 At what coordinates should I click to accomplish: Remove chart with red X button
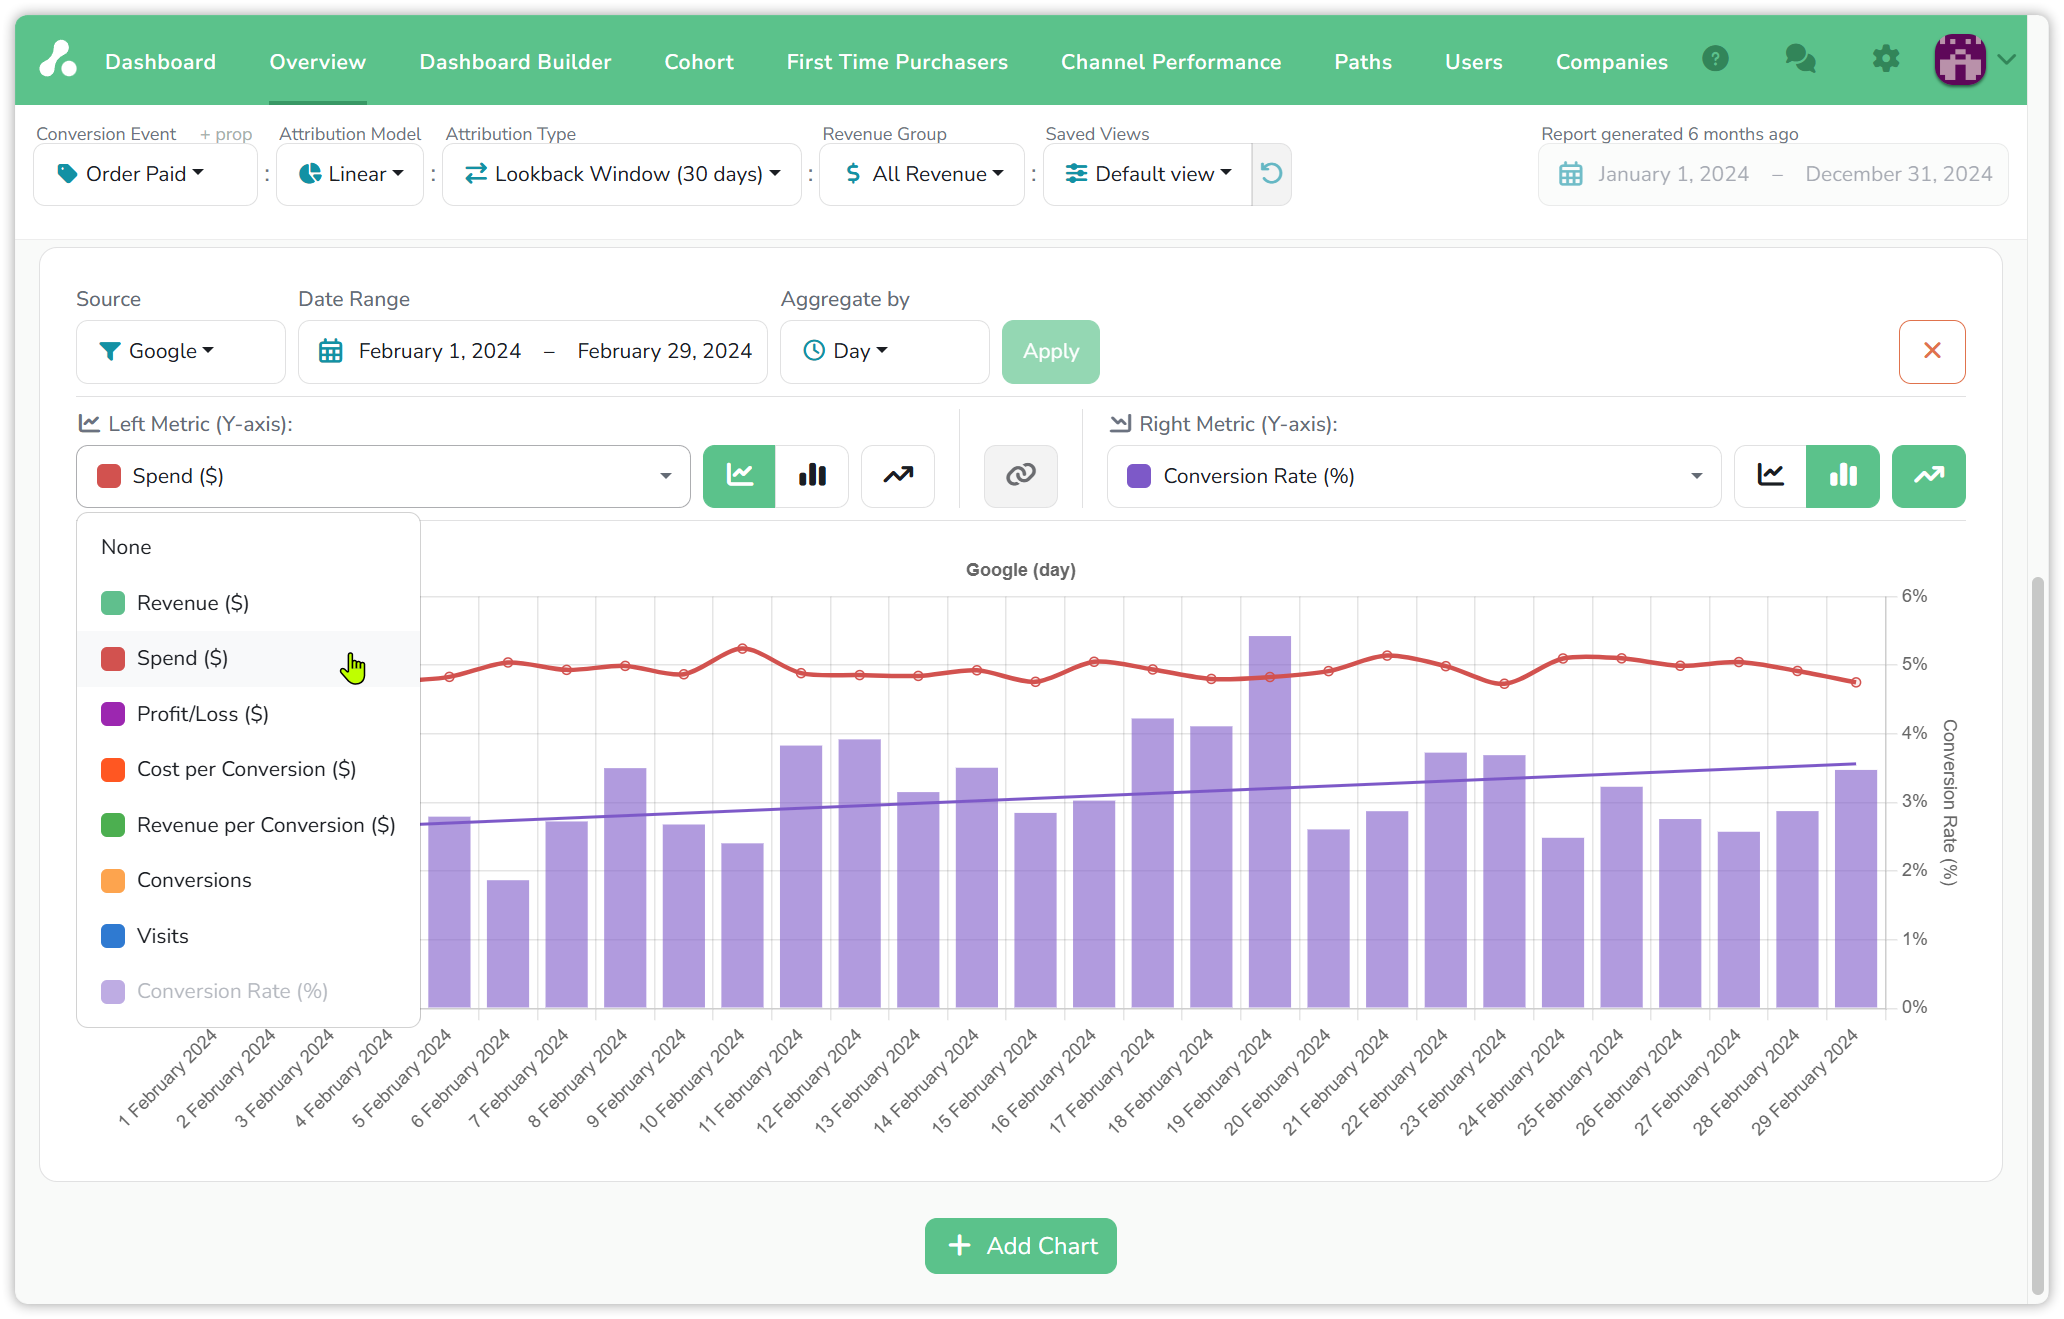click(1932, 351)
